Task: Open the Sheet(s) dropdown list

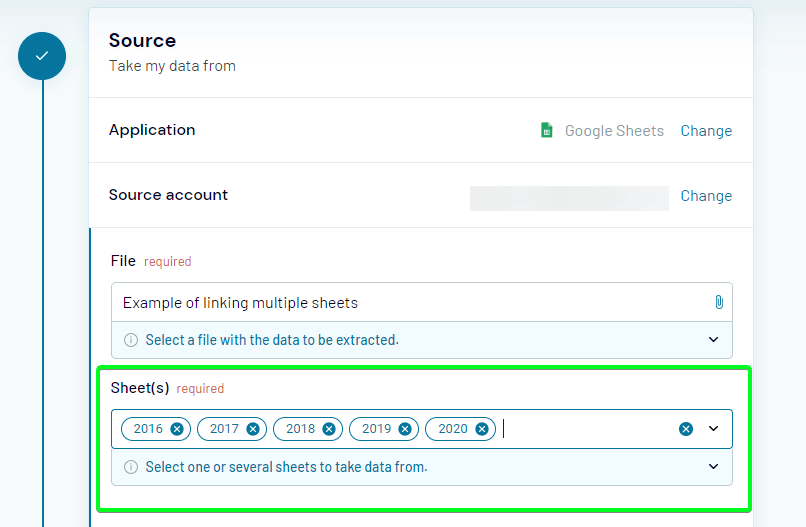Action: tap(713, 428)
